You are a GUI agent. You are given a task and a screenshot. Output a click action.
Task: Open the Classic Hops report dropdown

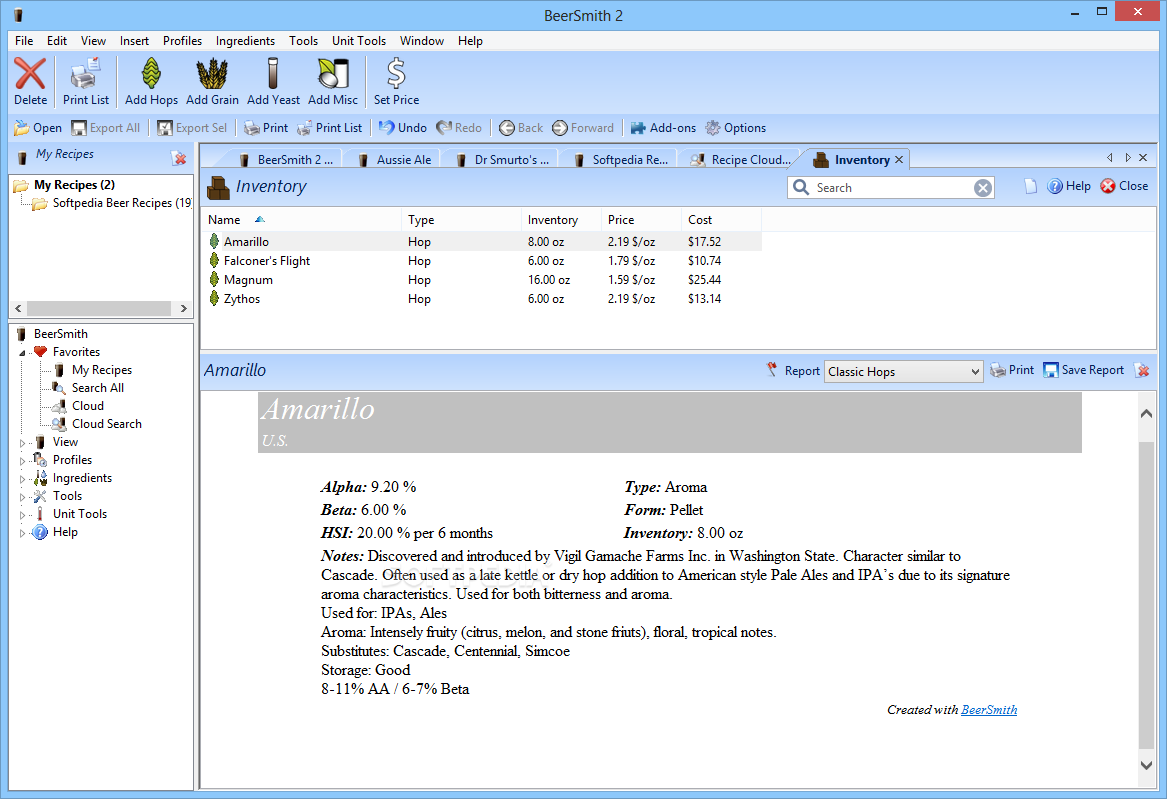coord(904,371)
